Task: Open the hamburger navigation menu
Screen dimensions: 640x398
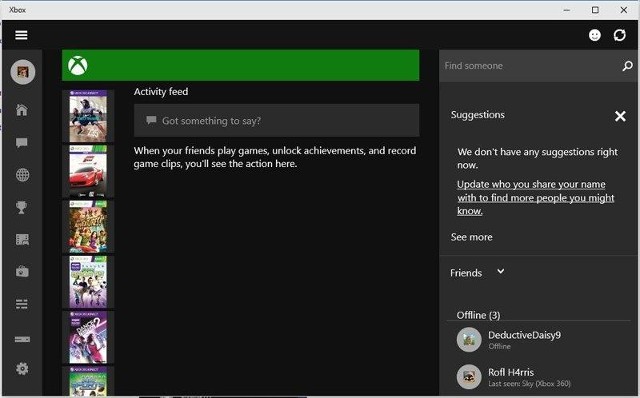Action: (x=21, y=35)
